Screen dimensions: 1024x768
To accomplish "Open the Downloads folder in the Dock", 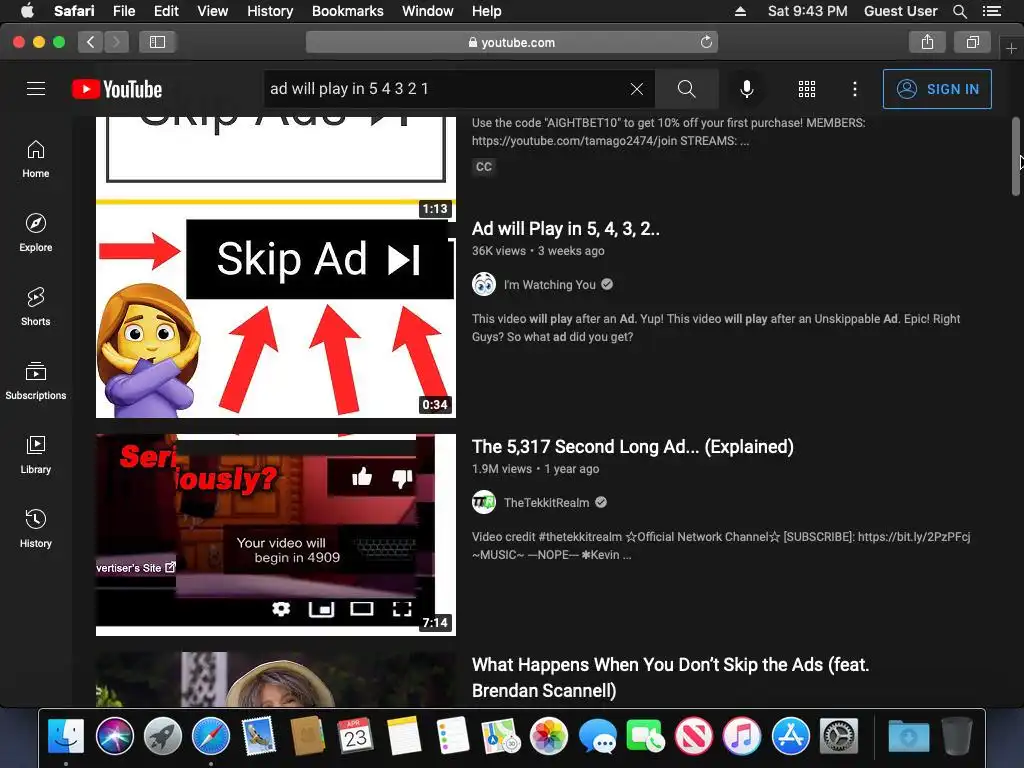I will pyautogui.click(x=908, y=736).
